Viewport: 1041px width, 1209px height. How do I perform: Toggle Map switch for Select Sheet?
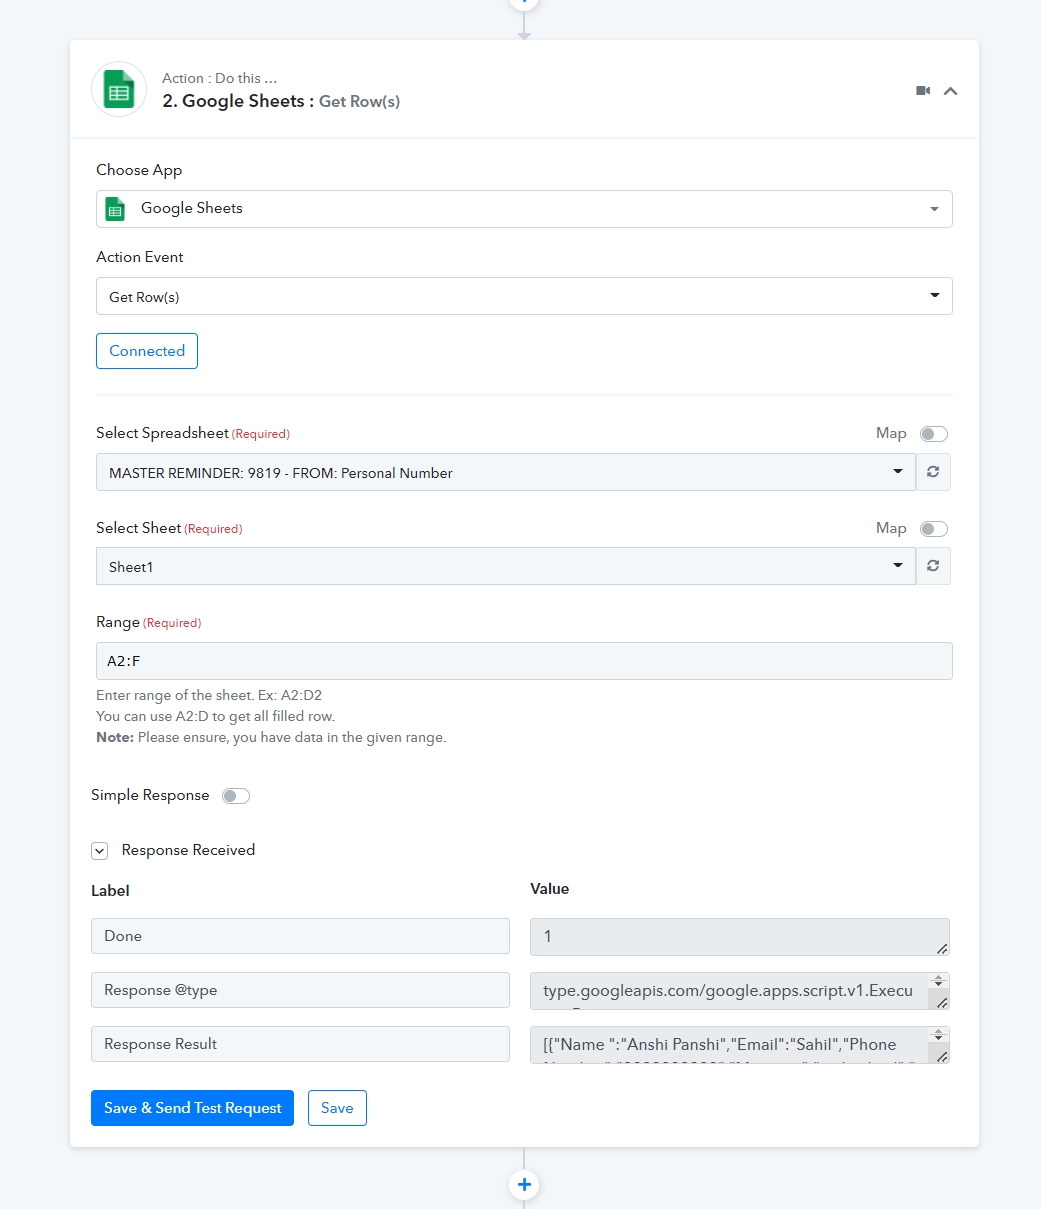pyautogui.click(x=934, y=529)
